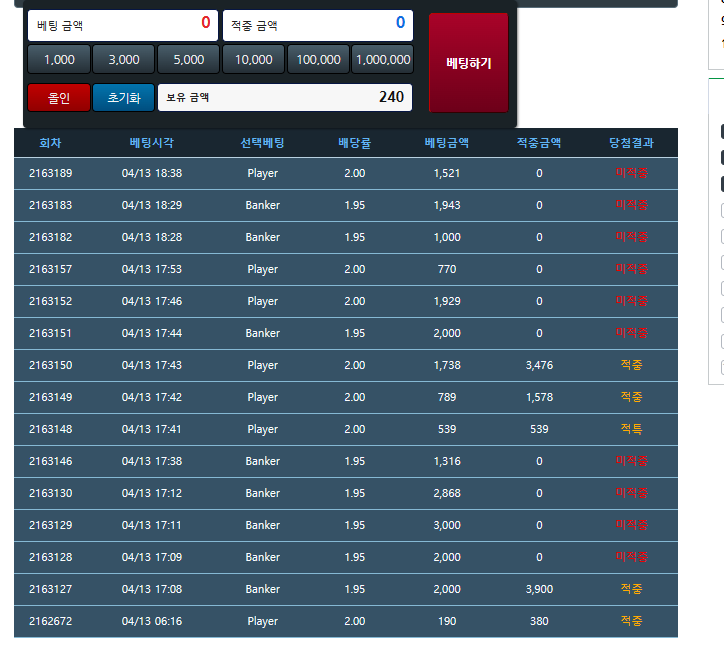Select round 2163189 in the bet history
724x656 pixels.
point(50,173)
